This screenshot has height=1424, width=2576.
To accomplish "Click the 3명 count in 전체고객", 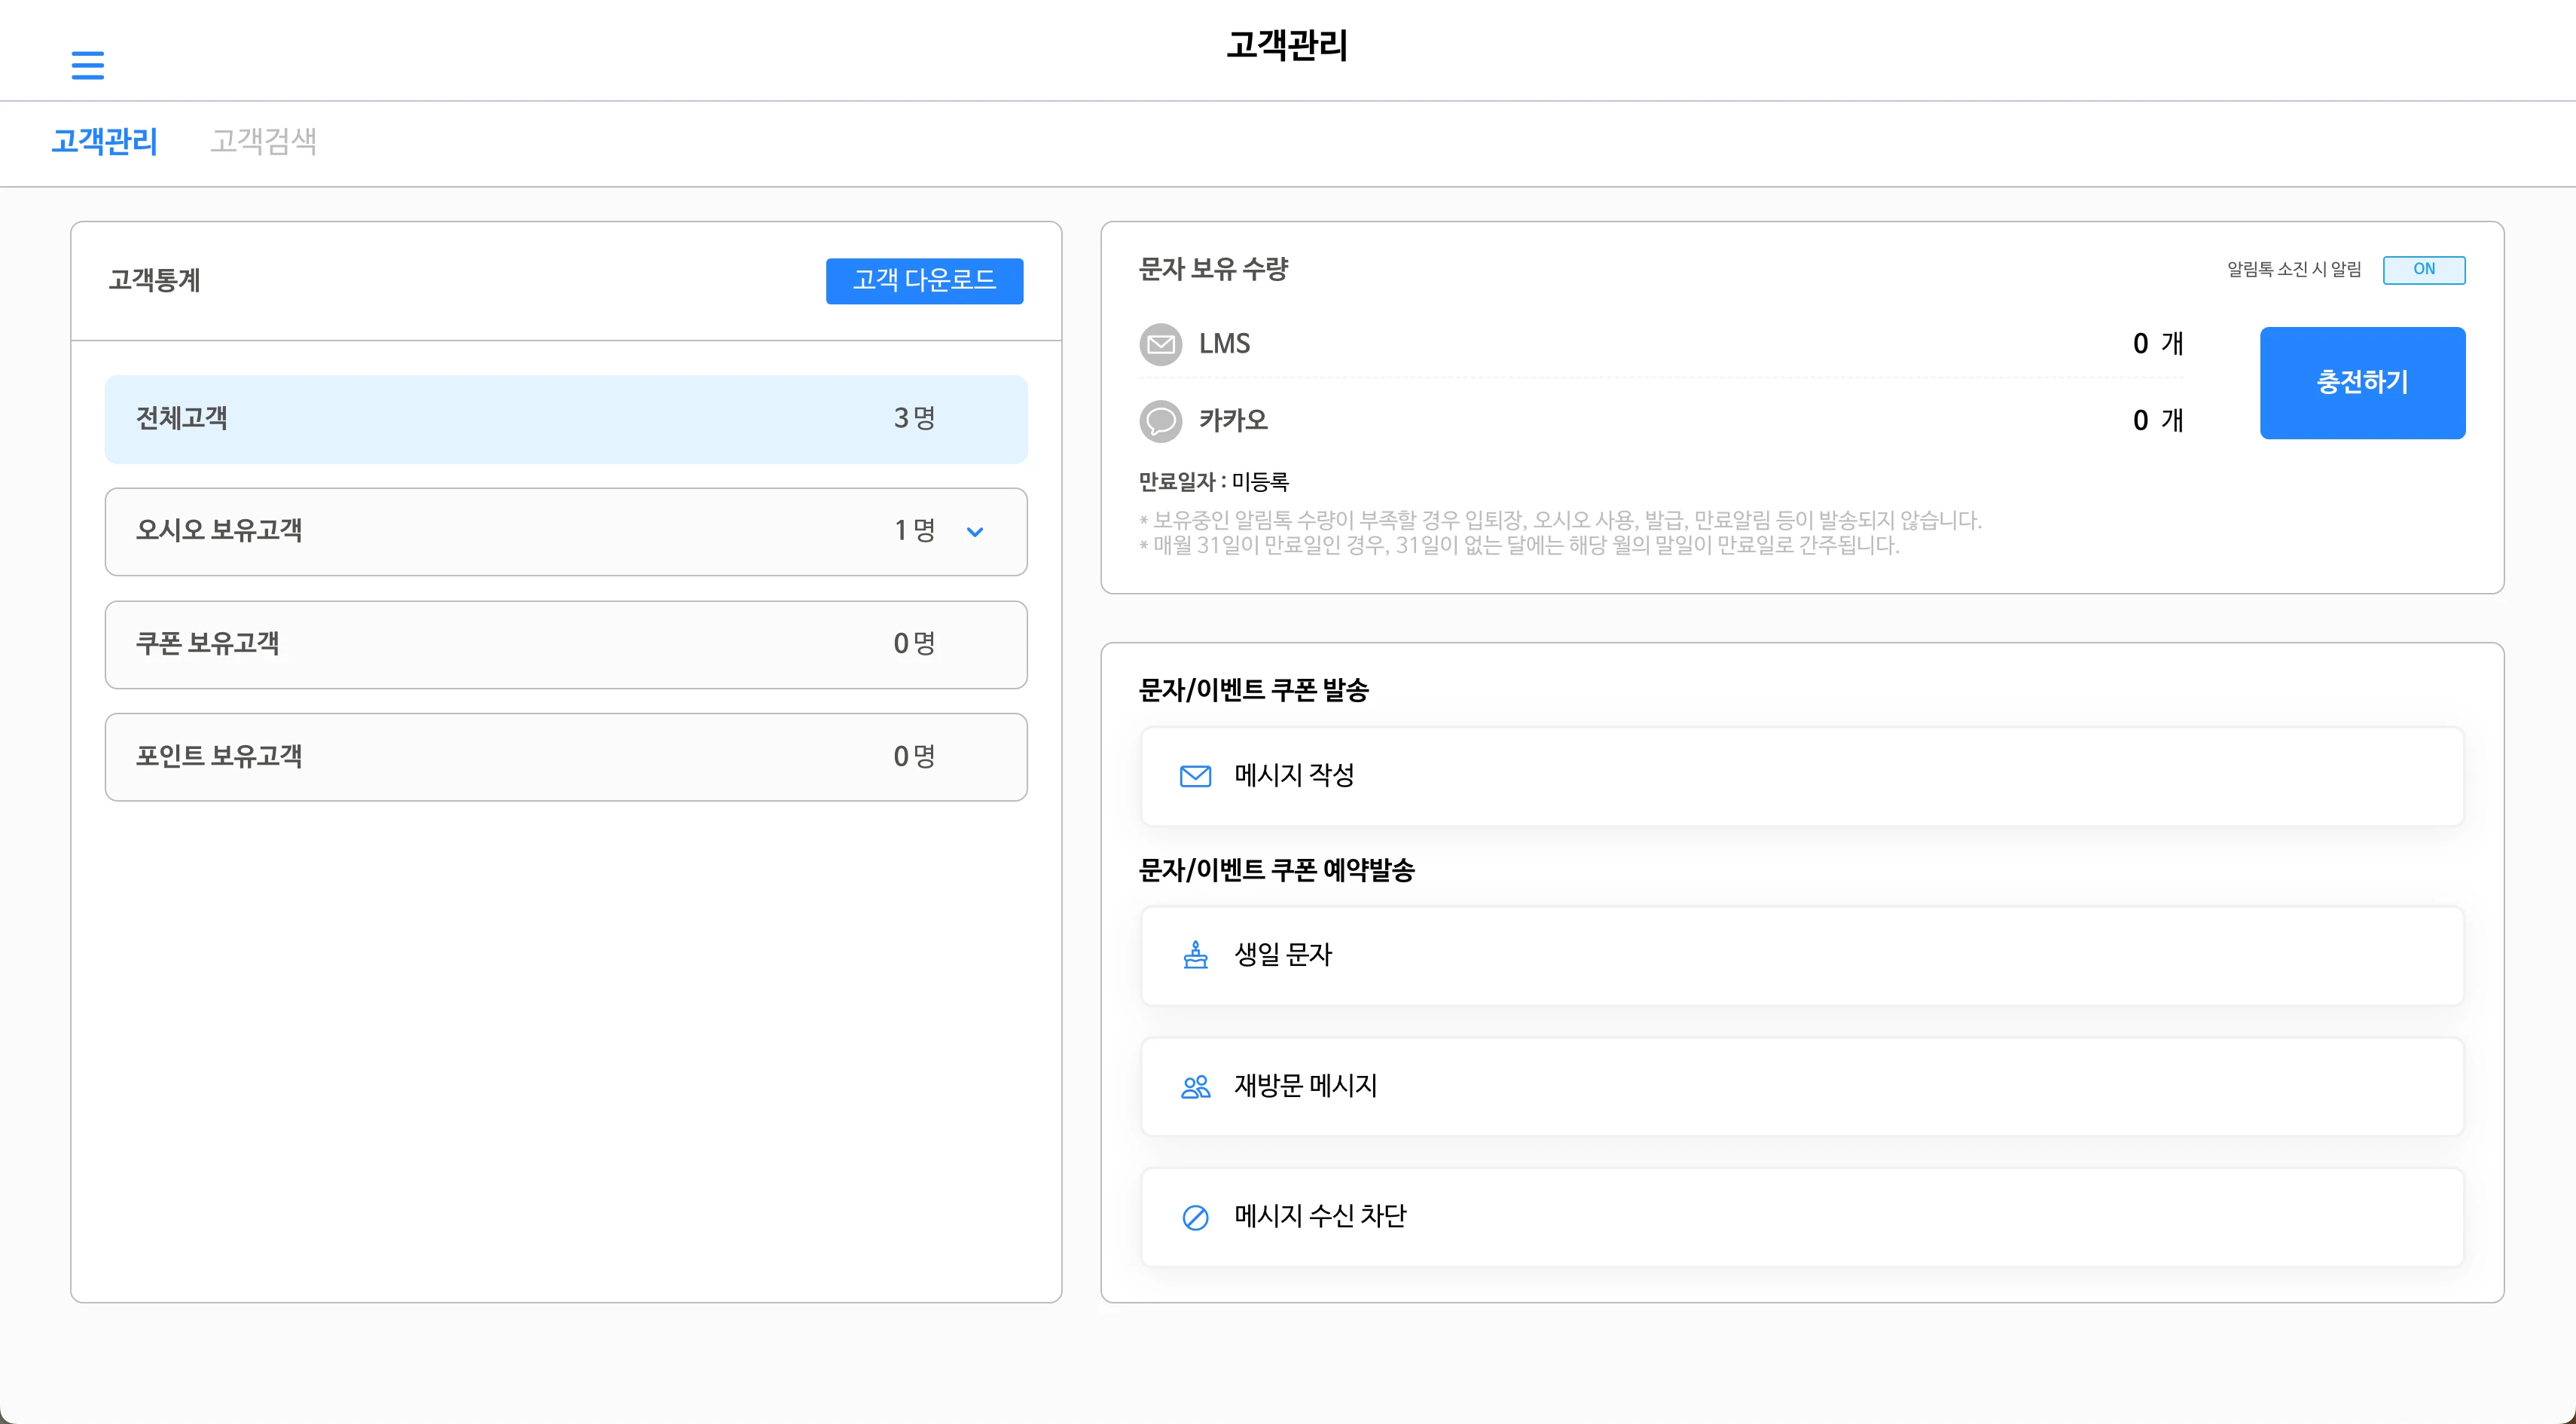I will tap(914, 419).
